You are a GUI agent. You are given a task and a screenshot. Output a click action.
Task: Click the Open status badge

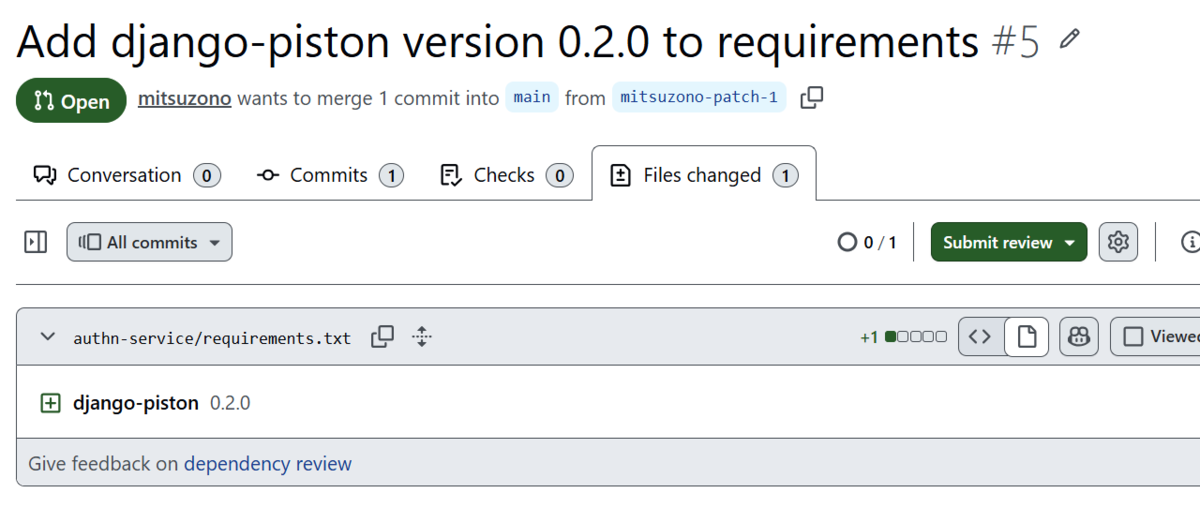click(x=71, y=100)
